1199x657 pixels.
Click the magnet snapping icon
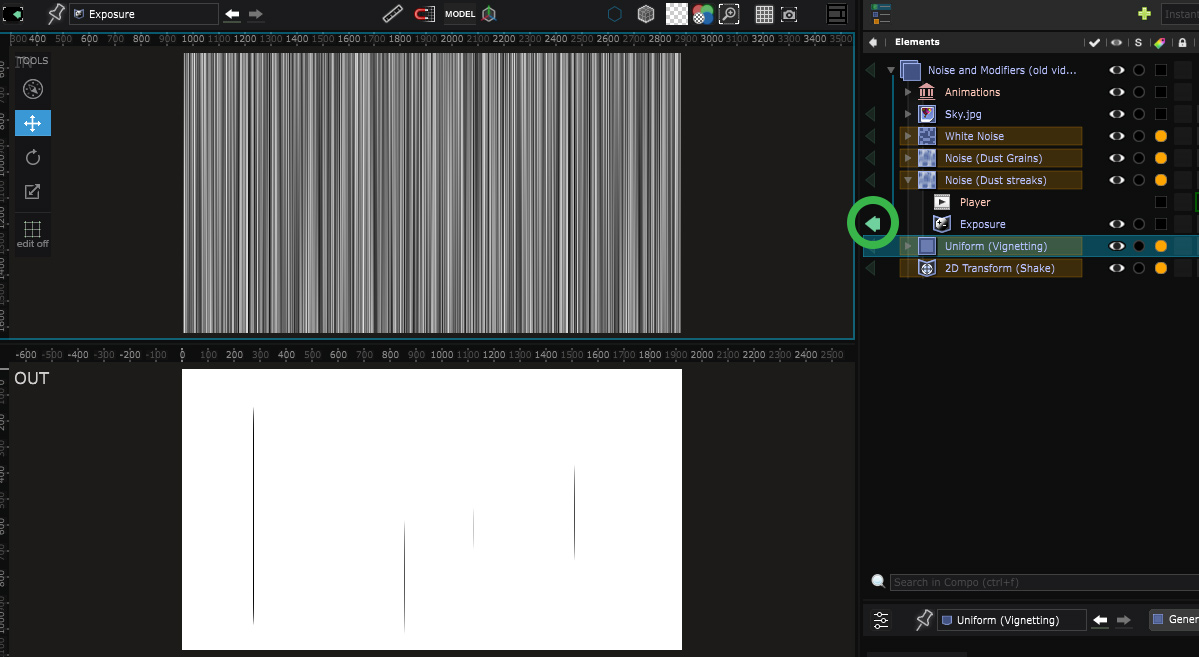(425, 14)
